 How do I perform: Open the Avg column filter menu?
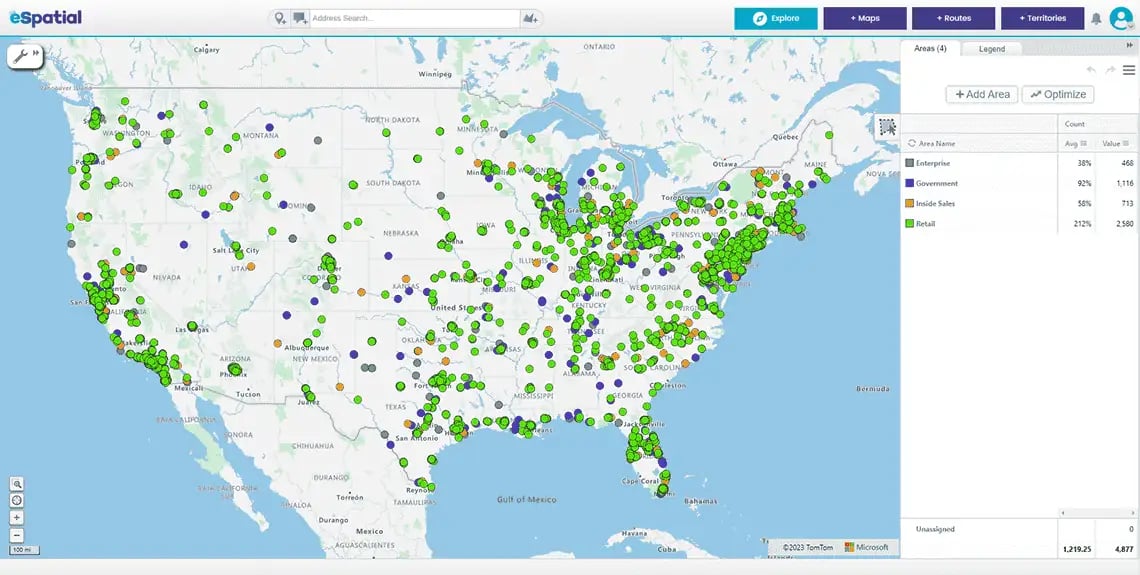coord(1083,144)
